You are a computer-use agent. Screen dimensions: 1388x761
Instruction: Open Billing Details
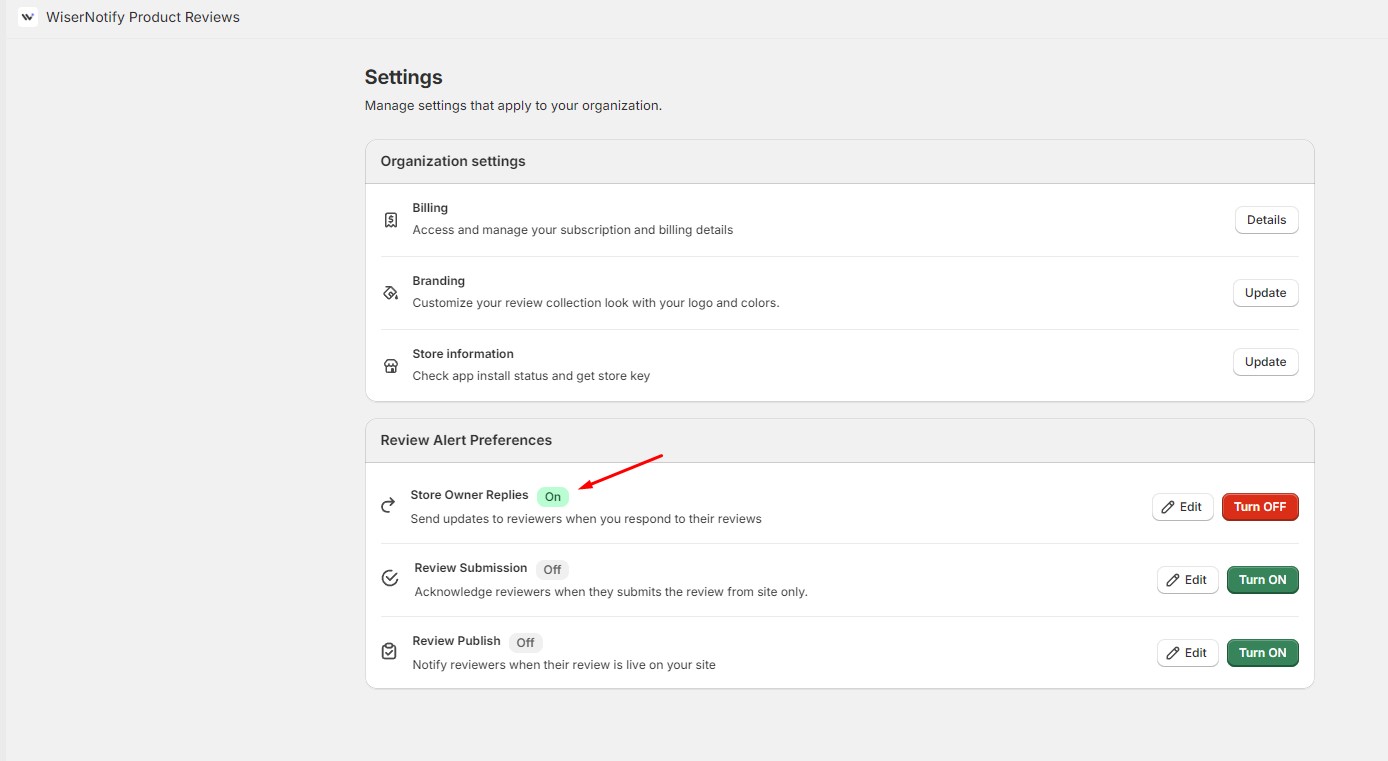(x=1266, y=220)
